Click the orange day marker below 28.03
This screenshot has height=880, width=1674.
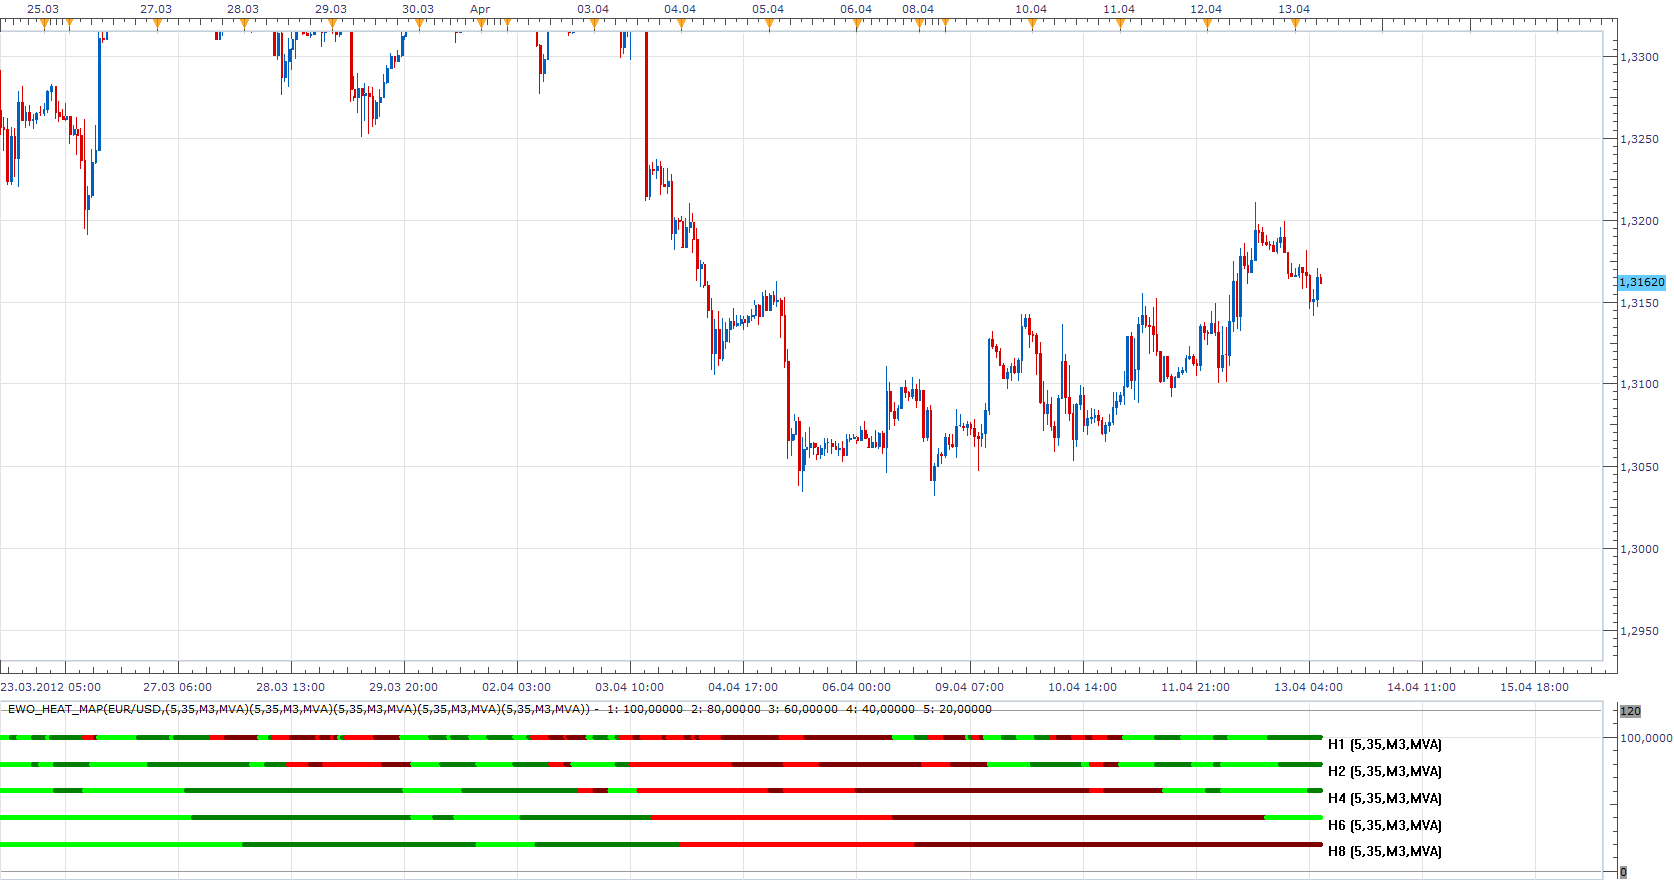coord(244,25)
